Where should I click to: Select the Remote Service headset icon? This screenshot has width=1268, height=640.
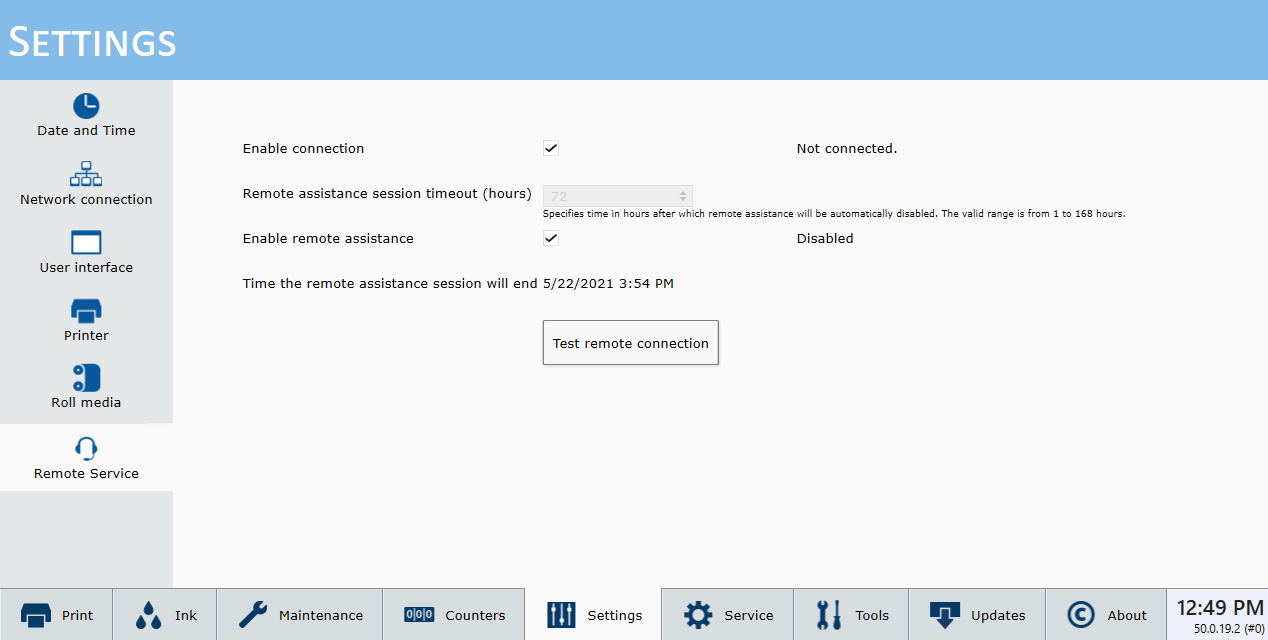click(86, 448)
